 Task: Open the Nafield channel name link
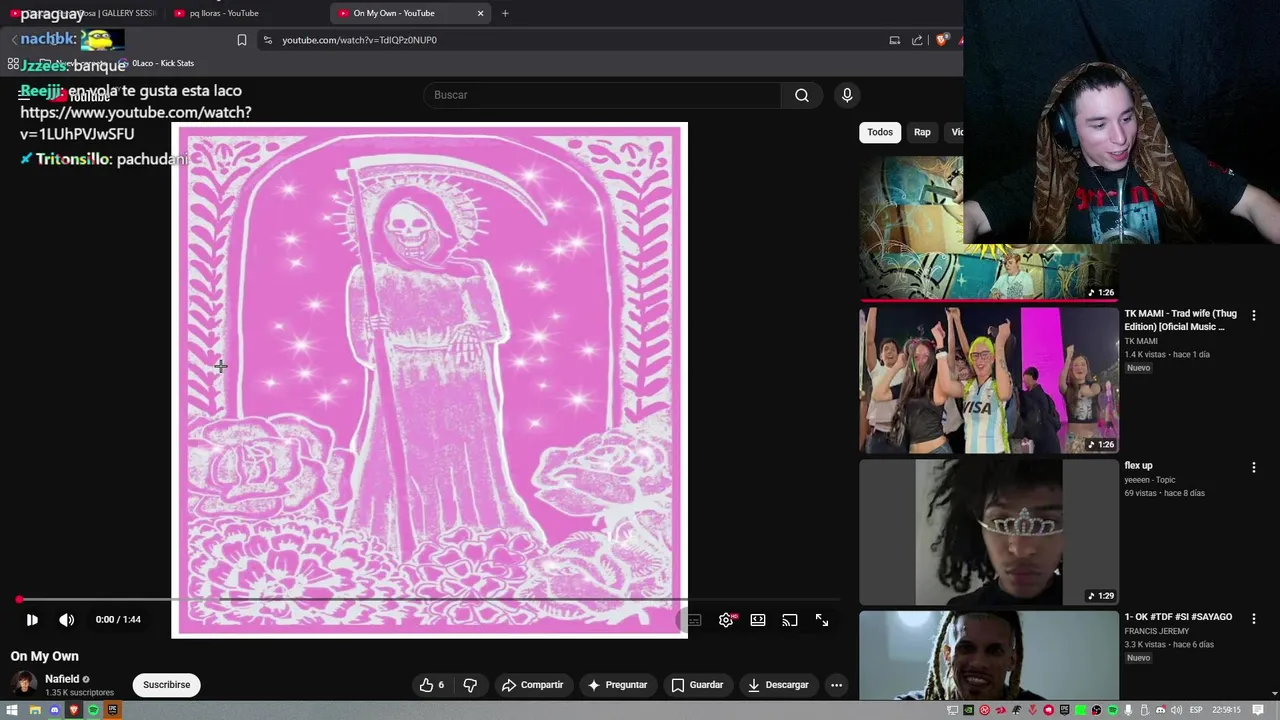62,679
